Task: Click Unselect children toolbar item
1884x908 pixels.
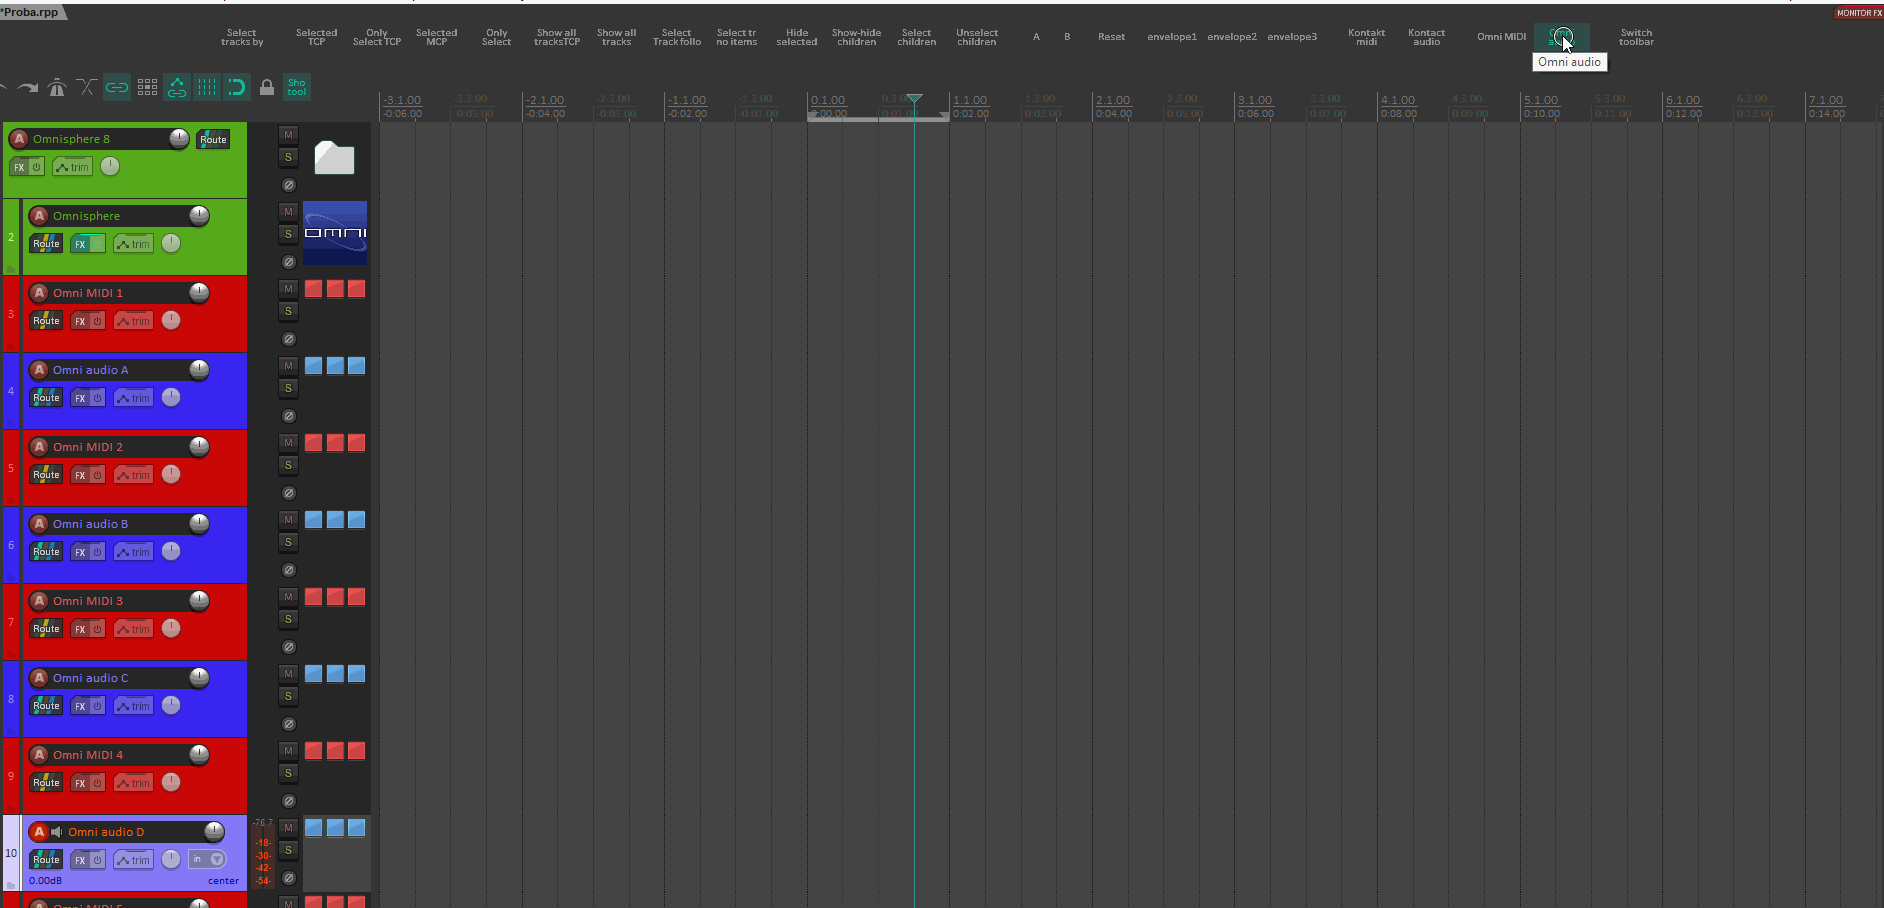Action: point(977,37)
